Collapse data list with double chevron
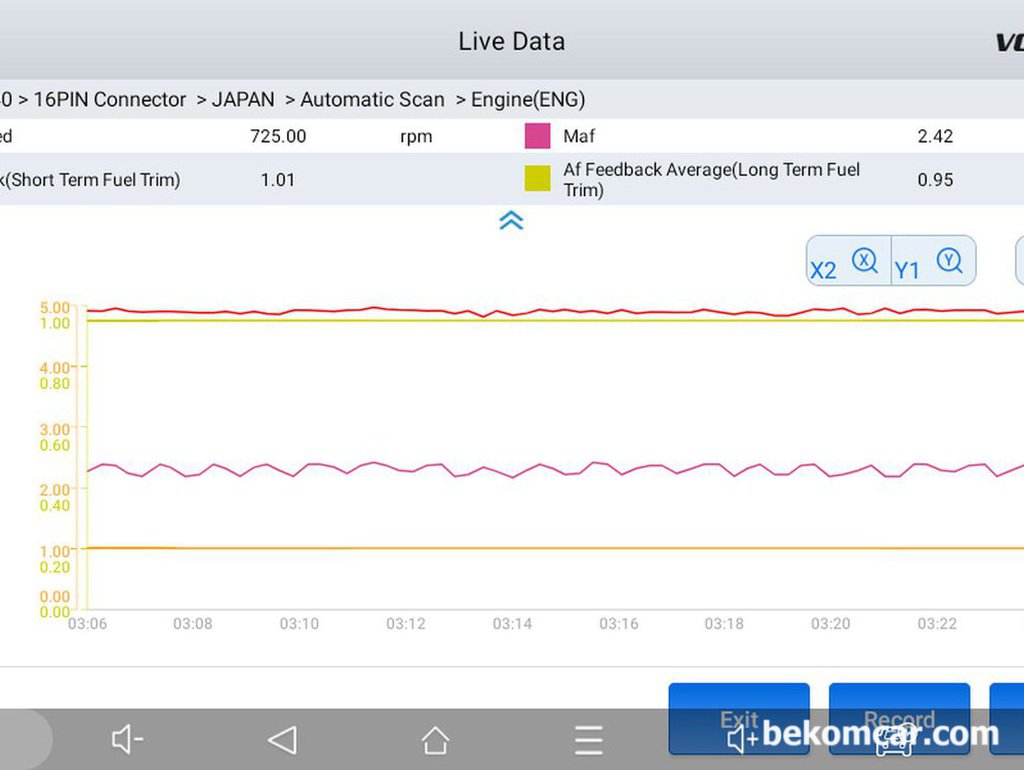This screenshot has height=770, width=1024. [x=511, y=220]
